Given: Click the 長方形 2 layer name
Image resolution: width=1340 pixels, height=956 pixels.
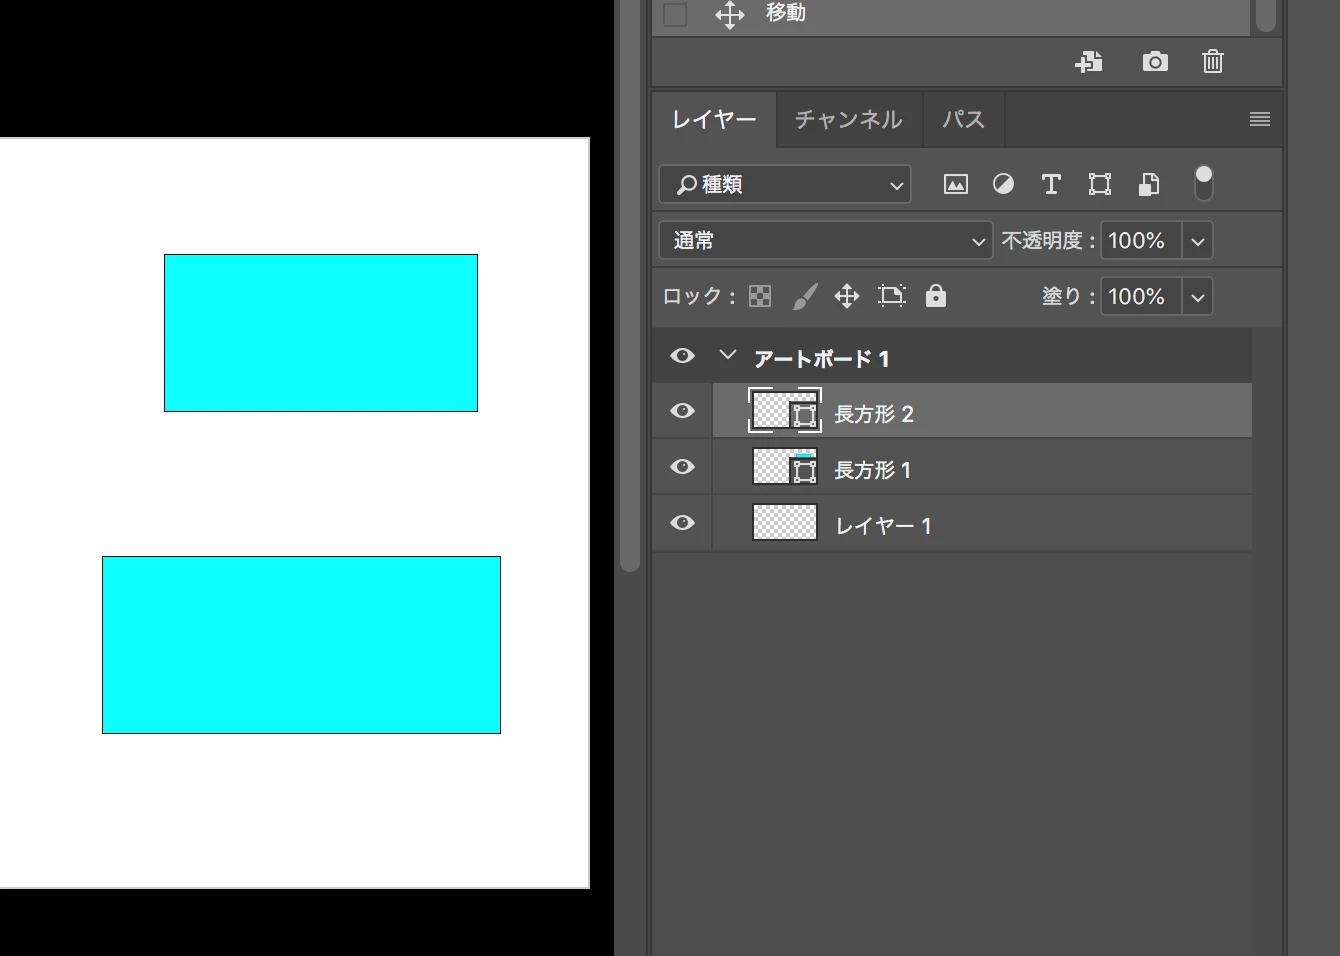Looking at the screenshot, I should click(874, 414).
